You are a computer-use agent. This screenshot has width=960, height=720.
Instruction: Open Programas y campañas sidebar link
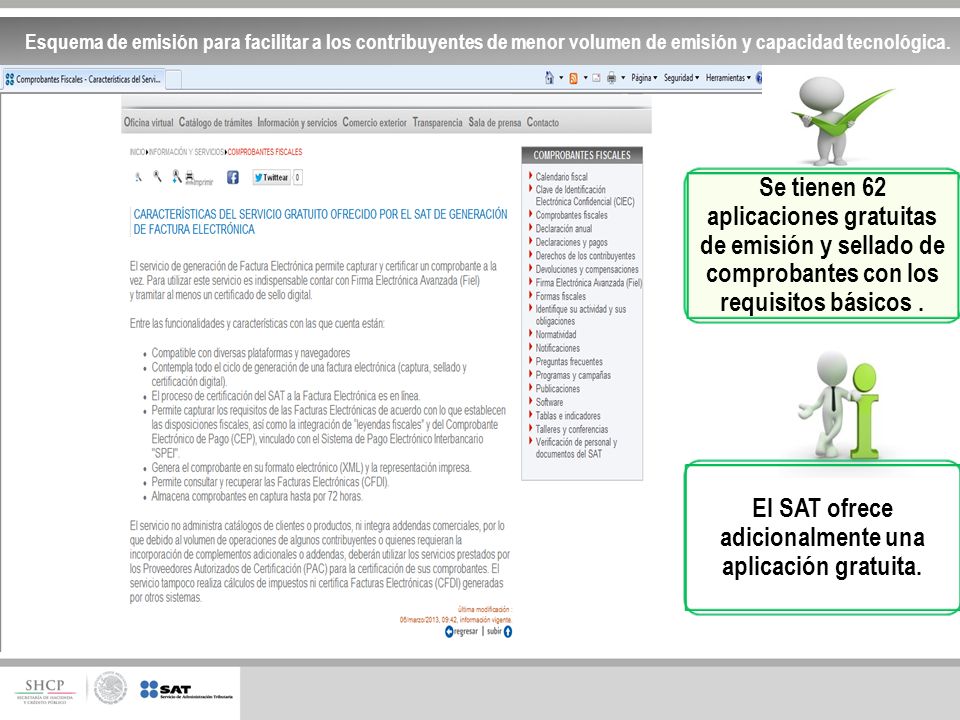coord(572,375)
